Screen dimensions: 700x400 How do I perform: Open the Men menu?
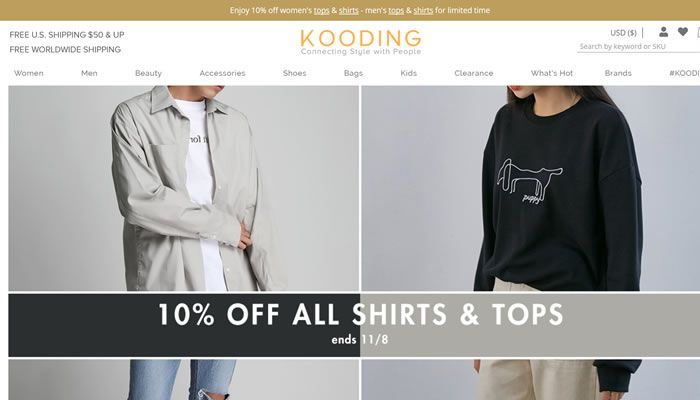pos(89,73)
